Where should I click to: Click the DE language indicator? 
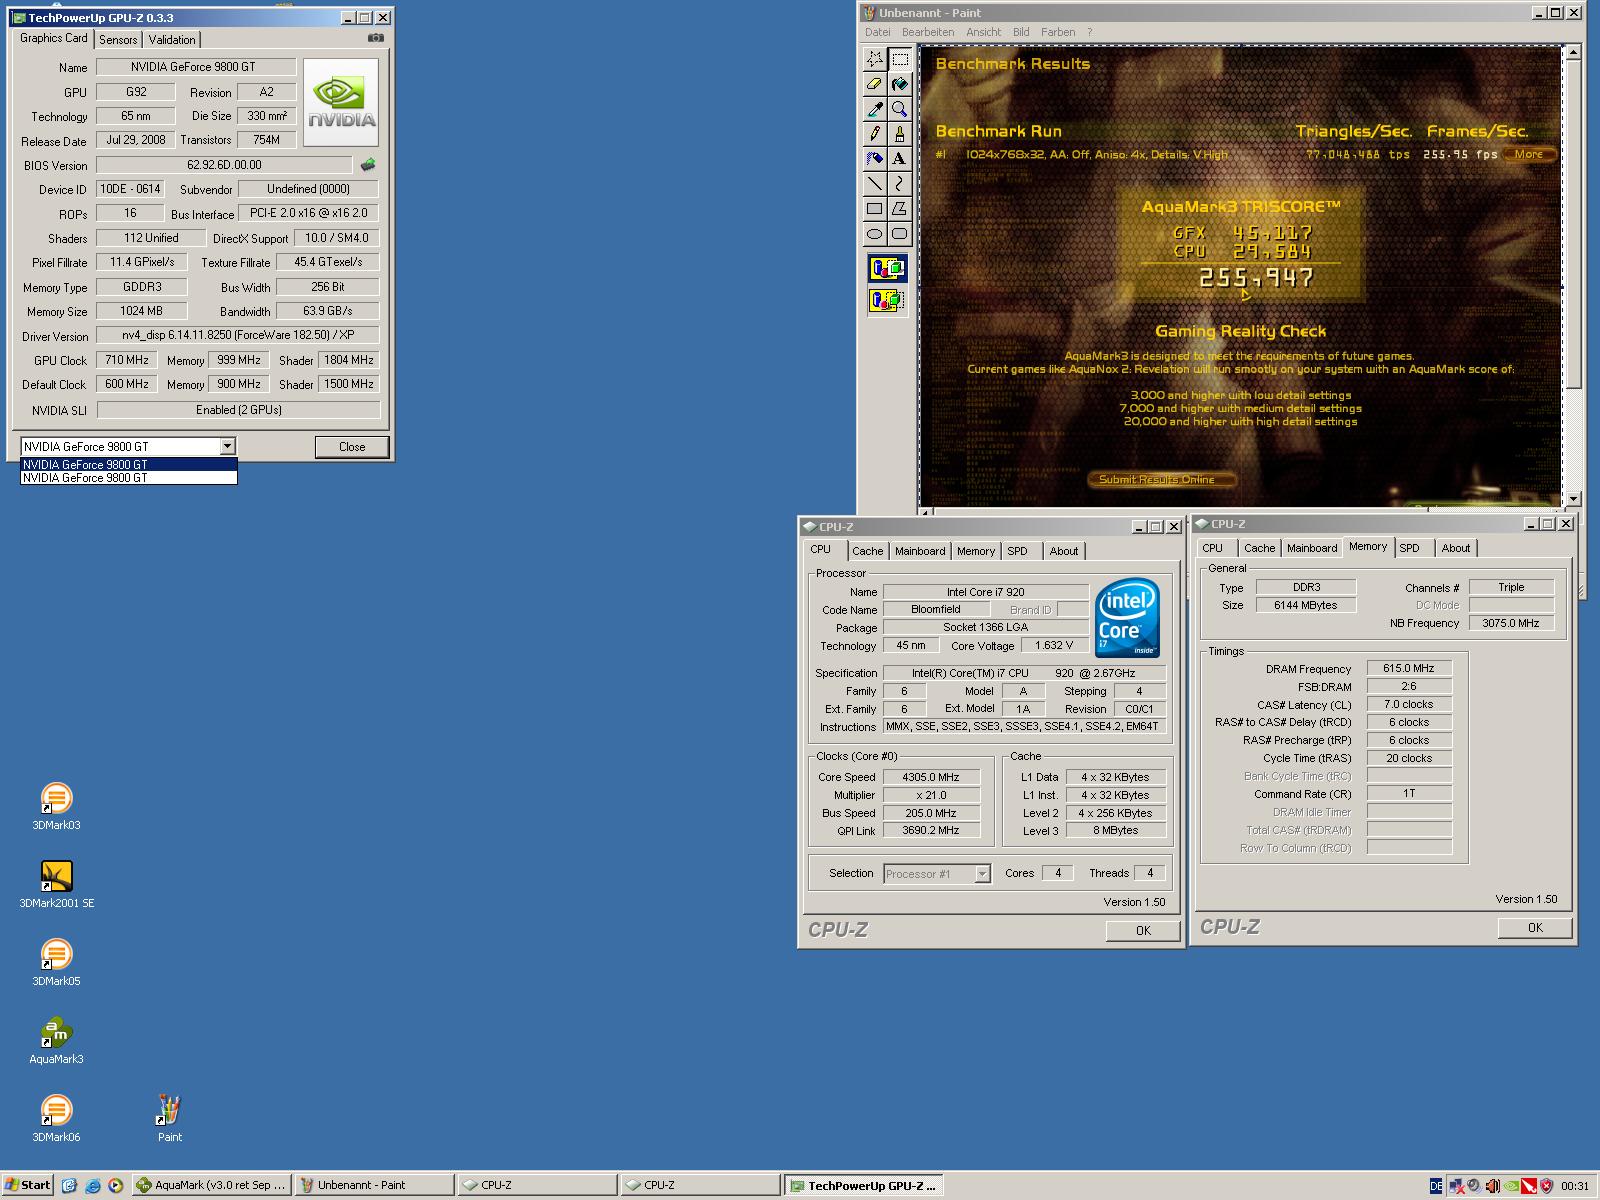point(1436,1186)
